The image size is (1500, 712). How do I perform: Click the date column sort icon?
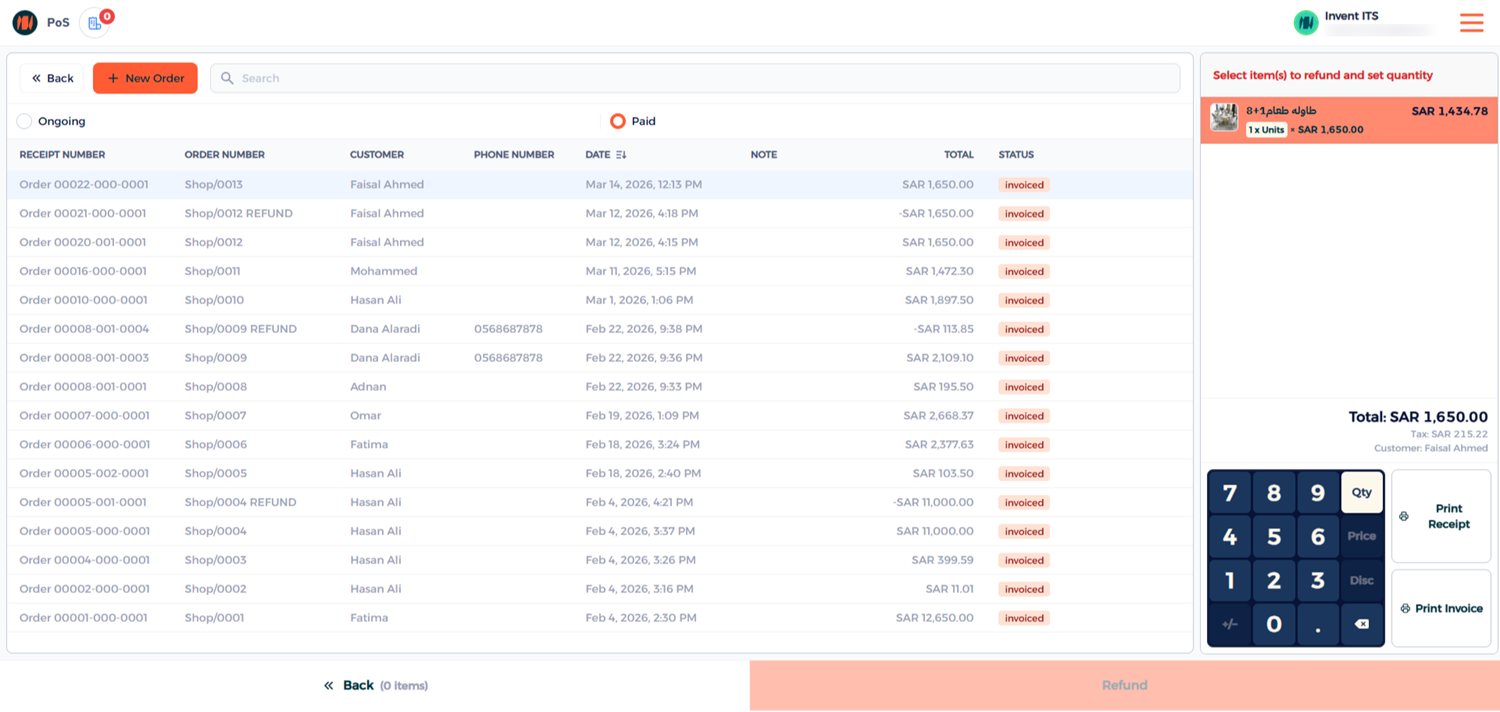point(621,155)
